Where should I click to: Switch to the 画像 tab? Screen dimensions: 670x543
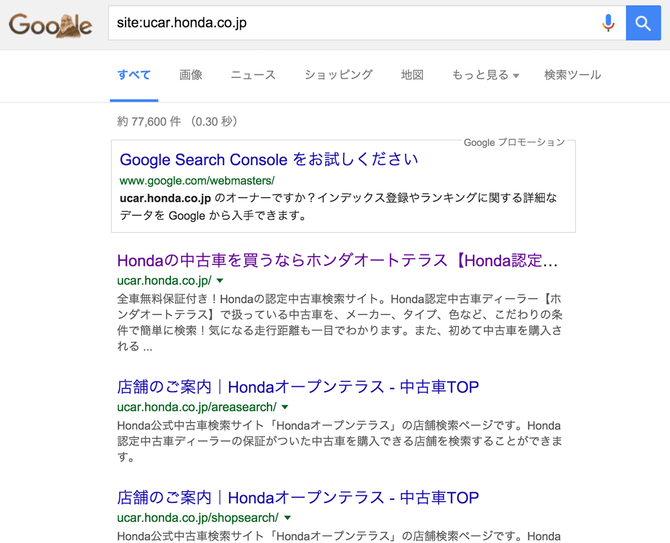[191, 75]
